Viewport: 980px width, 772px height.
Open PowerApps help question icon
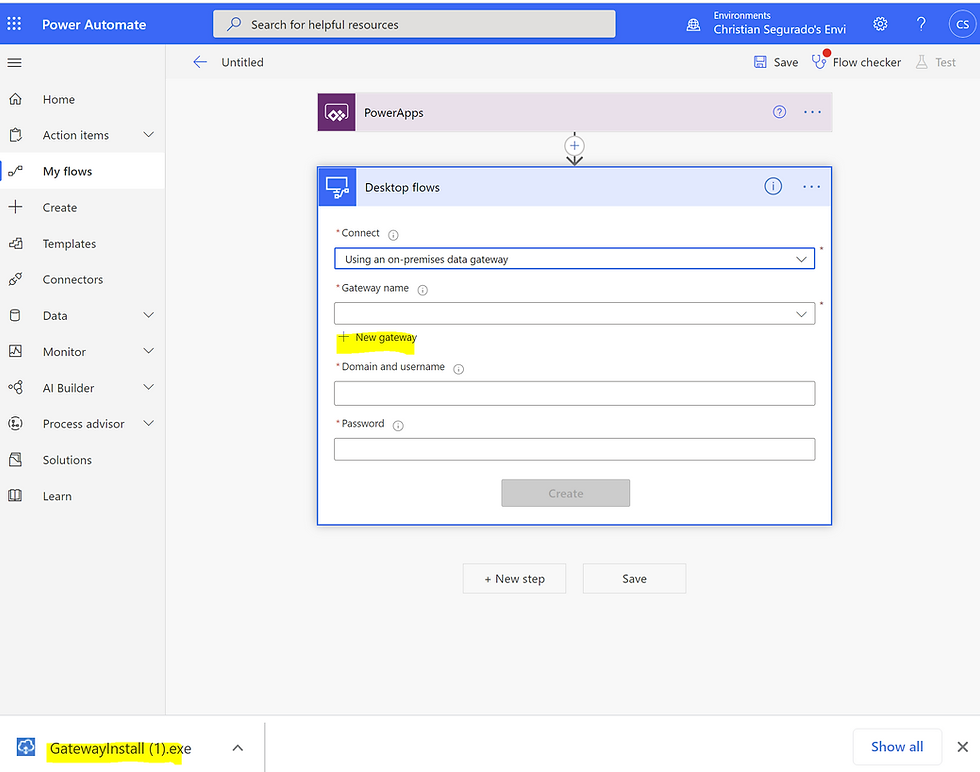779,112
